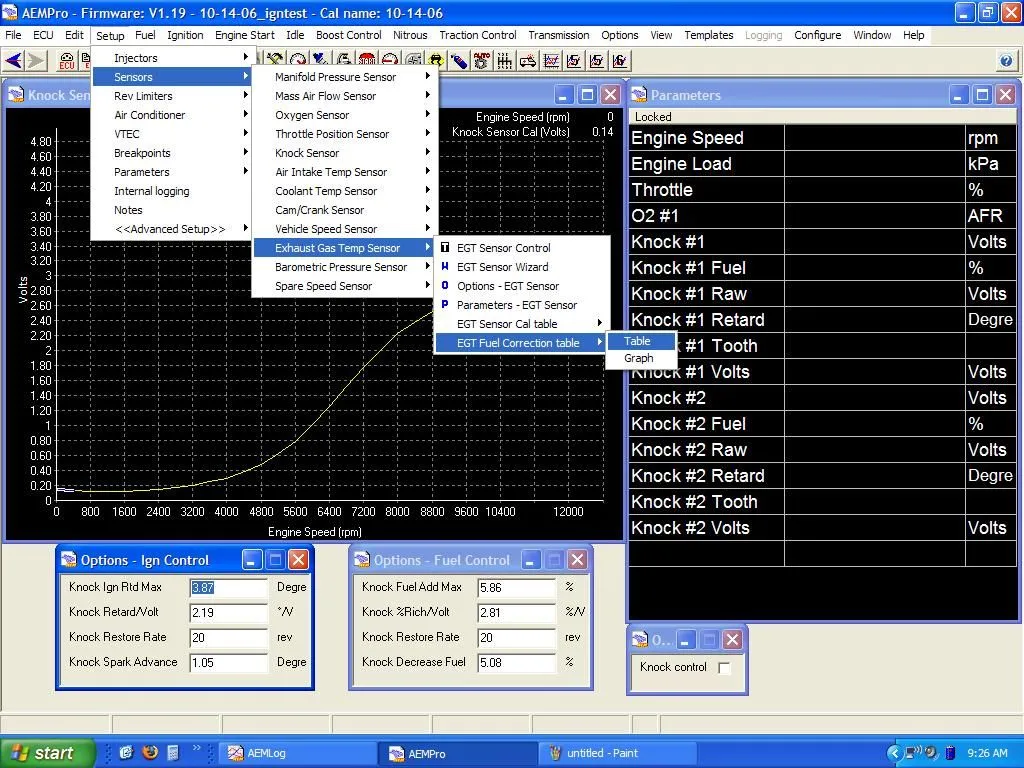This screenshot has width=1024, height=768.
Task: Click the Windows Start button
Action: coord(47,753)
